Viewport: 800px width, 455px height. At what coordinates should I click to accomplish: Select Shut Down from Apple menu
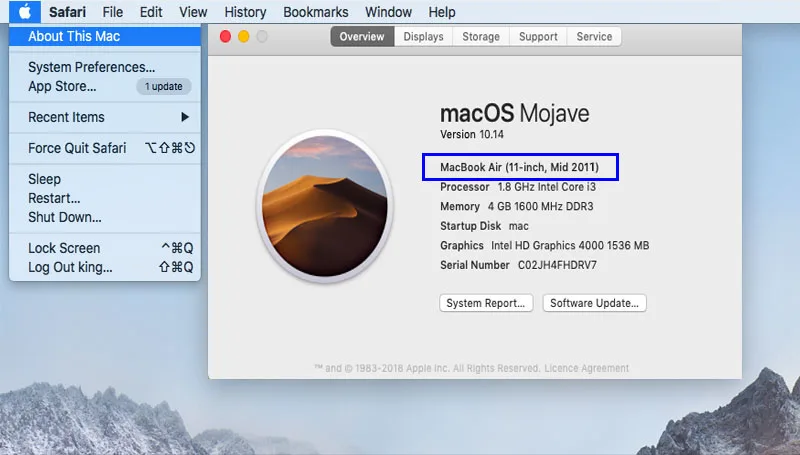click(105, 217)
